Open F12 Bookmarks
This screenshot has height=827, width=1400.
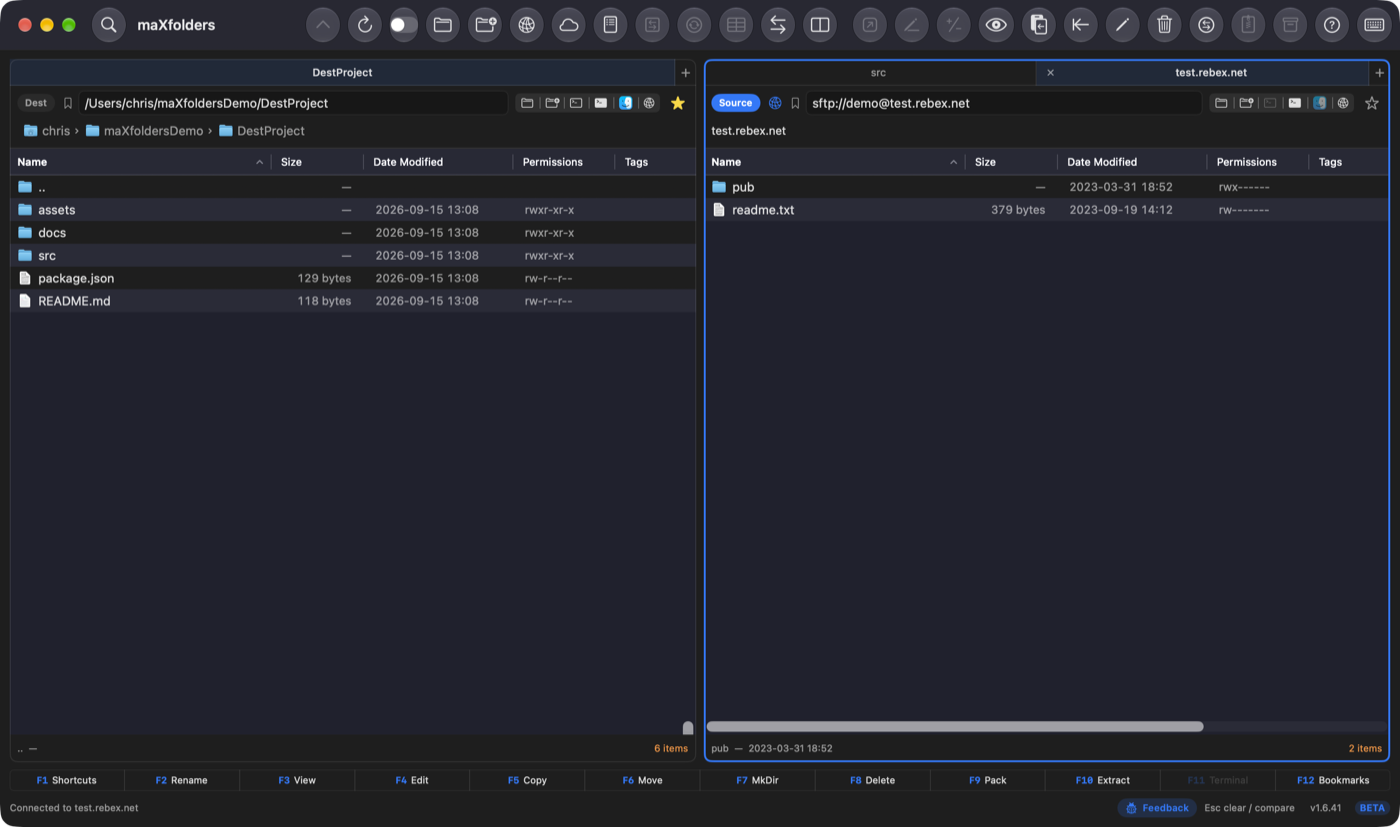[x=1332, y=780]
